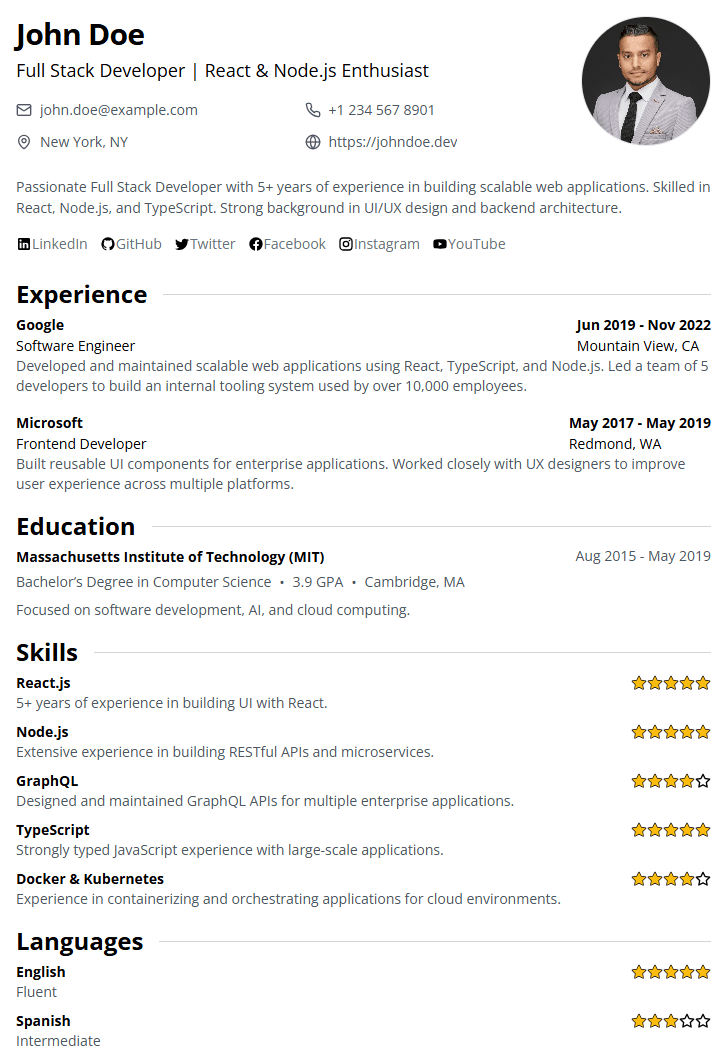This screenshot has width=728, height=1062.
Task: Click the location pin icon
Action: 24,142
